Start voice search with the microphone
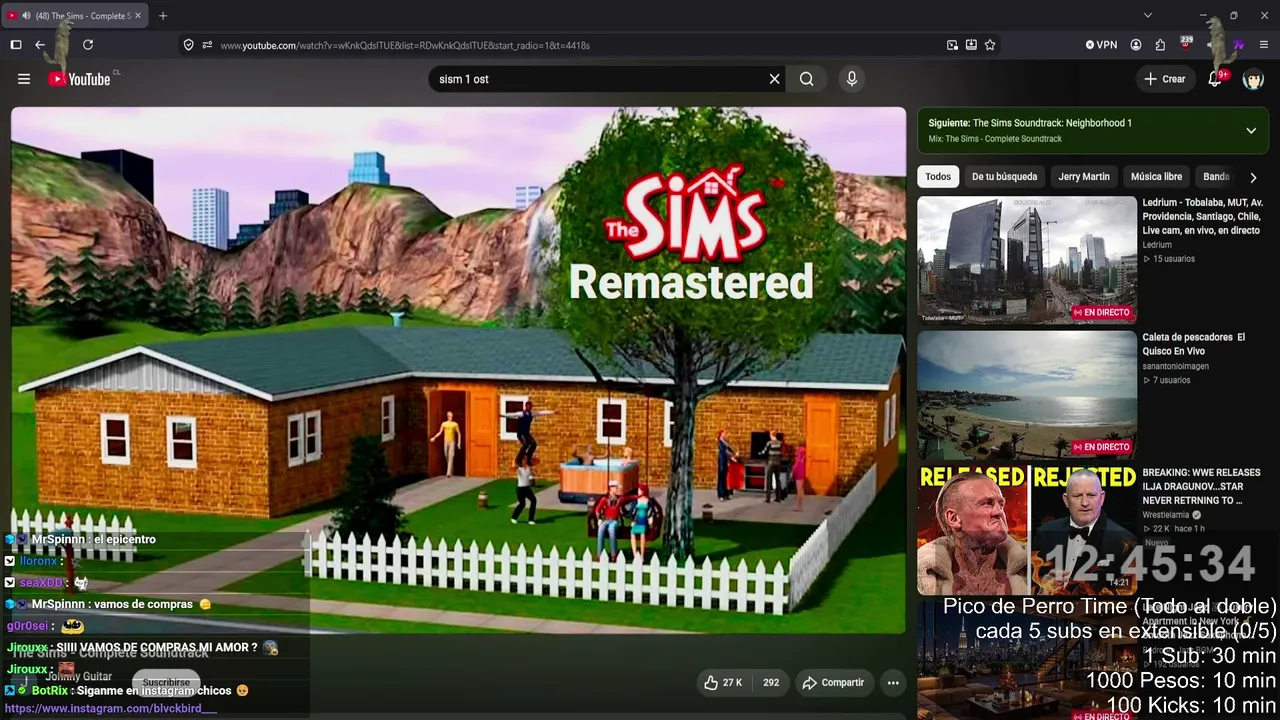 tap(852, 79)
